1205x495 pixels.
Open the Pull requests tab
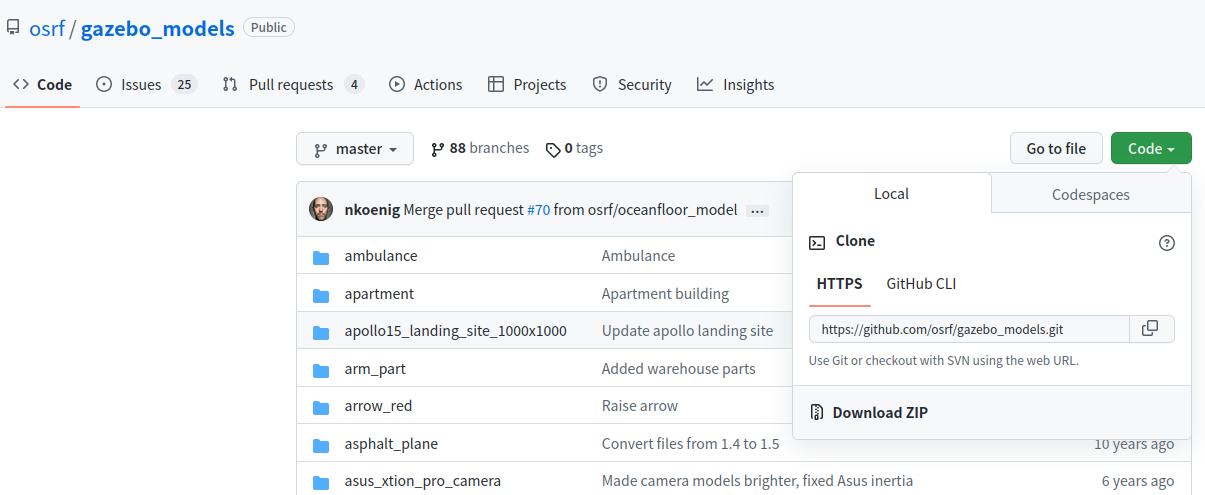pyautogui.click(x=292, y=85)
